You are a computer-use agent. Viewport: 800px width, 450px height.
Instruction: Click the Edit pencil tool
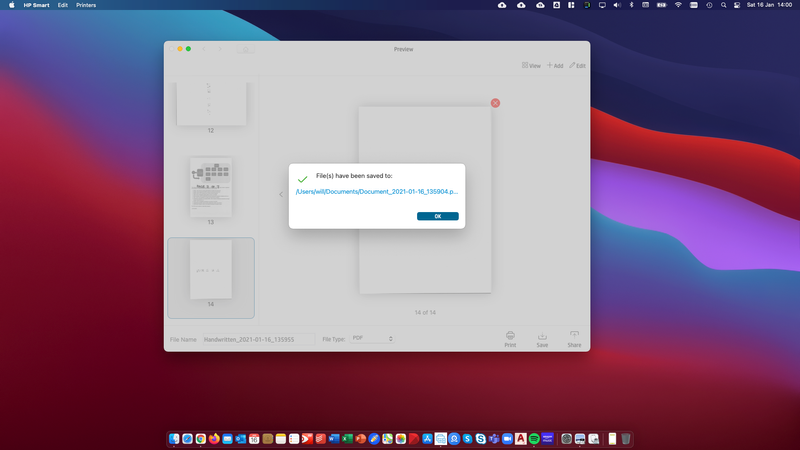click(577, 65)
